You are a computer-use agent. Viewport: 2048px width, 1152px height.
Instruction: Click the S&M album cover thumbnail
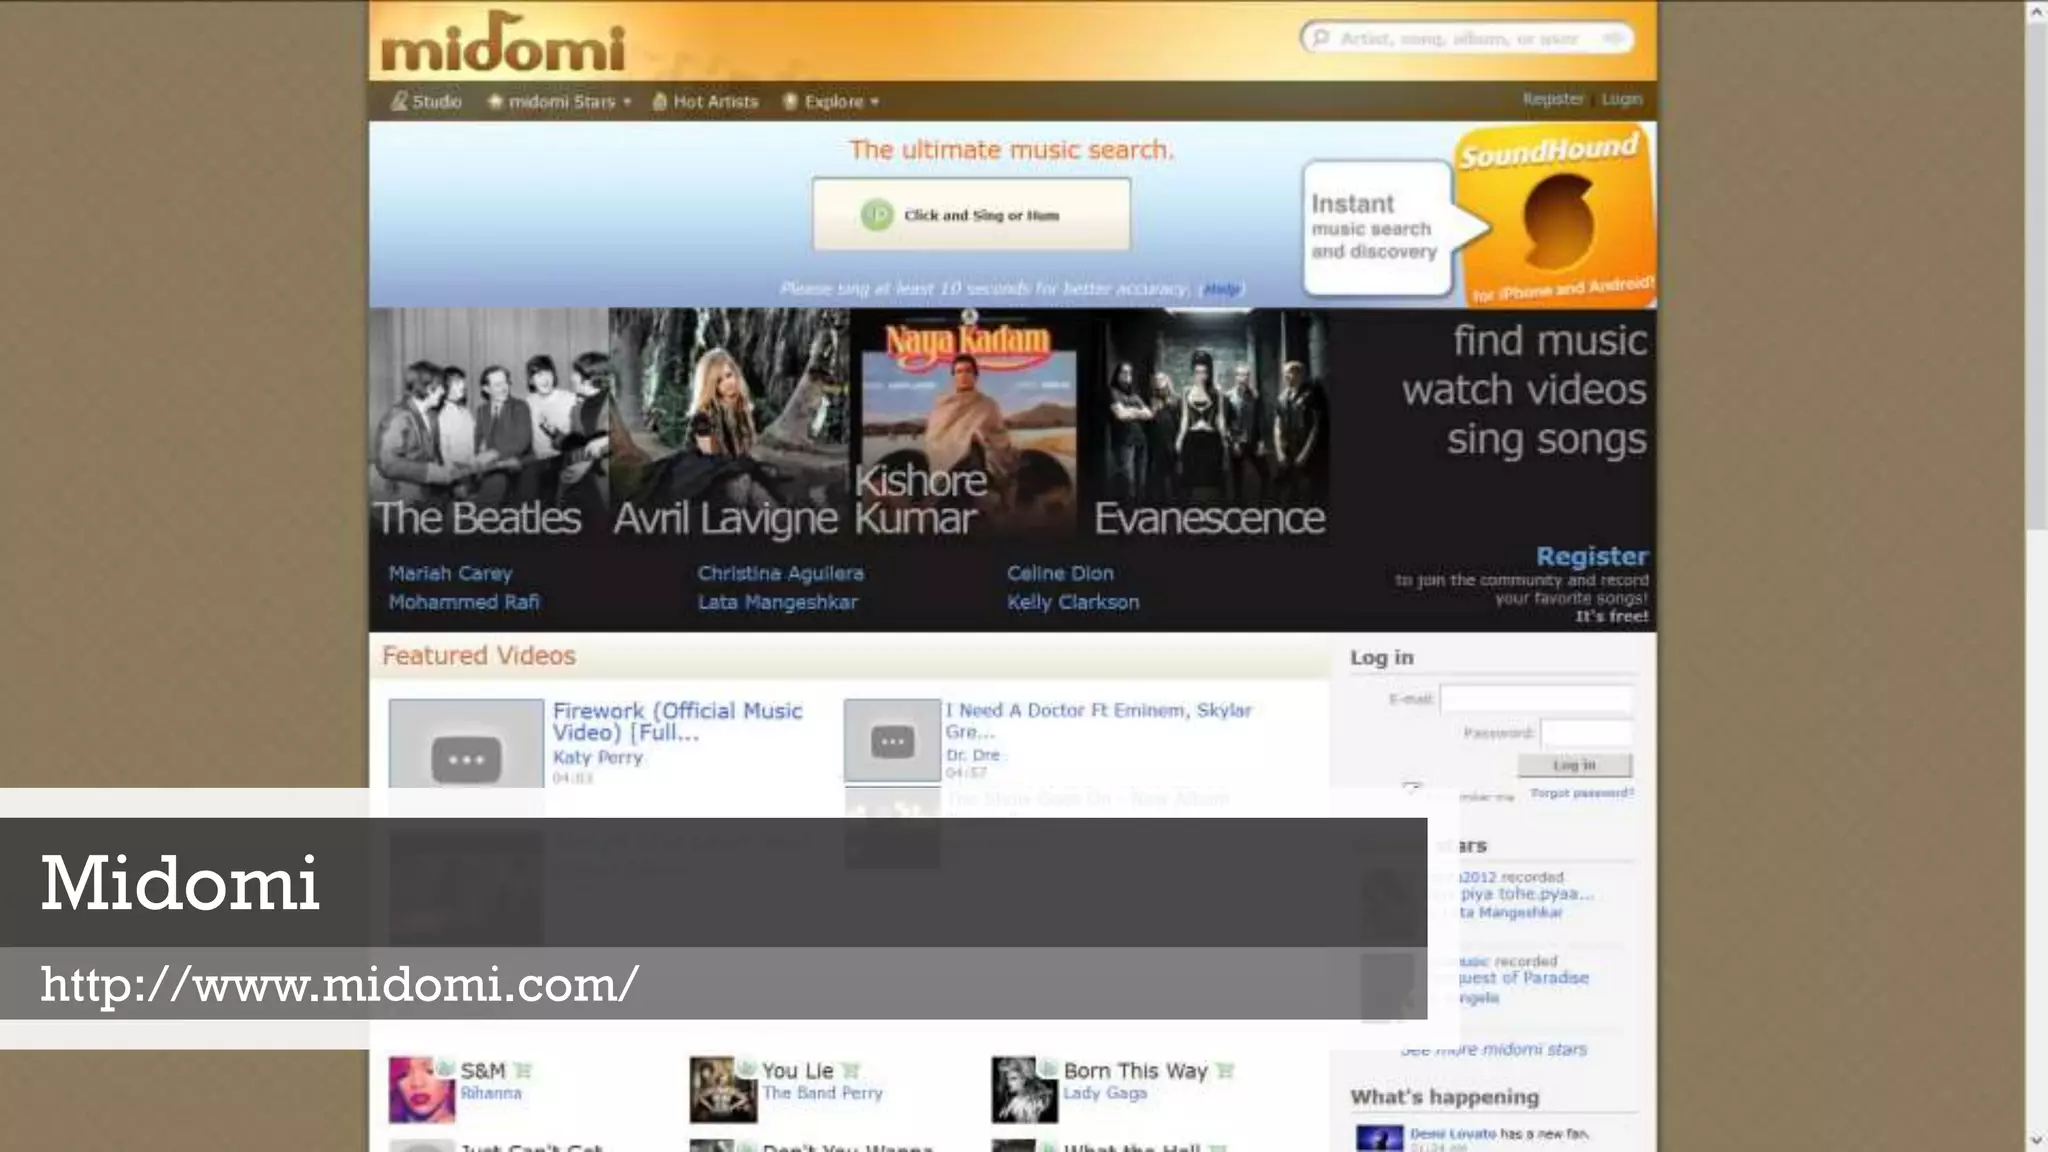[x=421, y=1089]
